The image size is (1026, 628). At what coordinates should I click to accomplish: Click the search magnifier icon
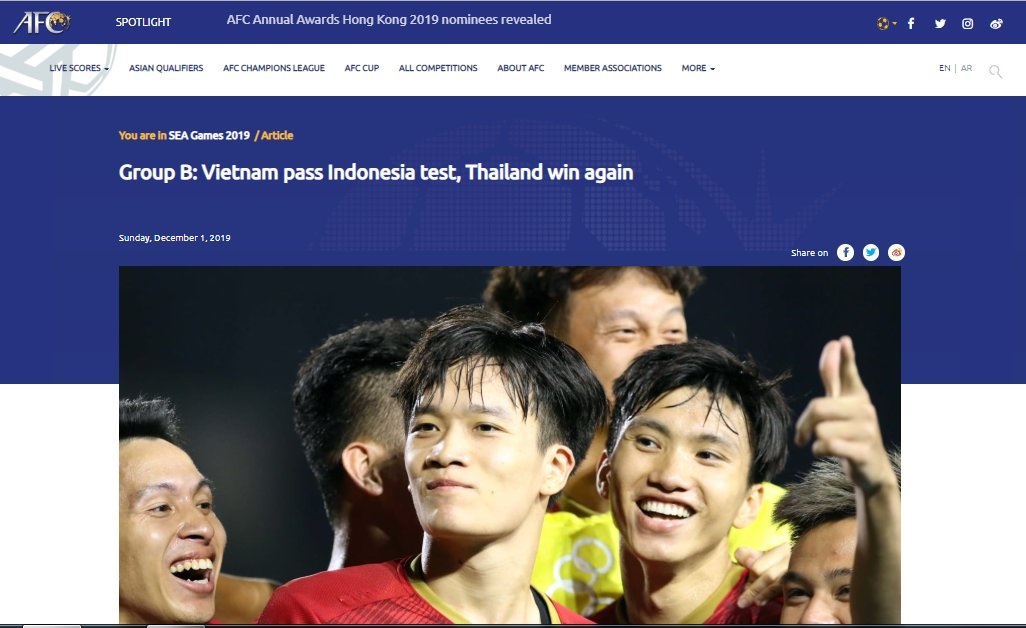coord(995,71)
